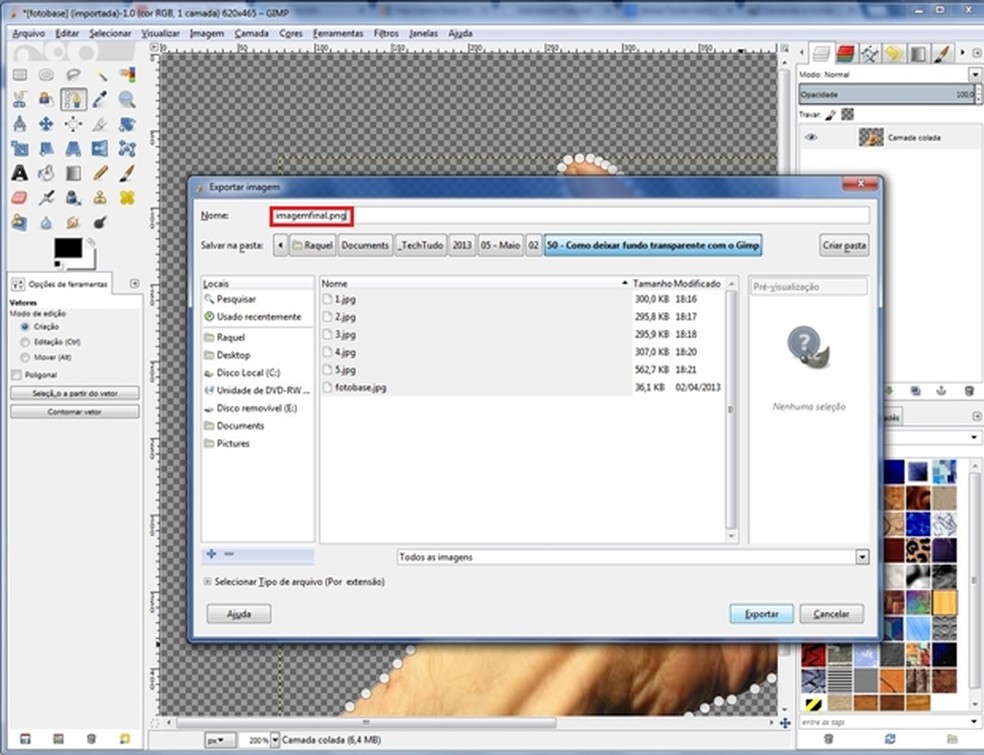Open Opções de ferramentas tab menu arrow

(134, 284)
